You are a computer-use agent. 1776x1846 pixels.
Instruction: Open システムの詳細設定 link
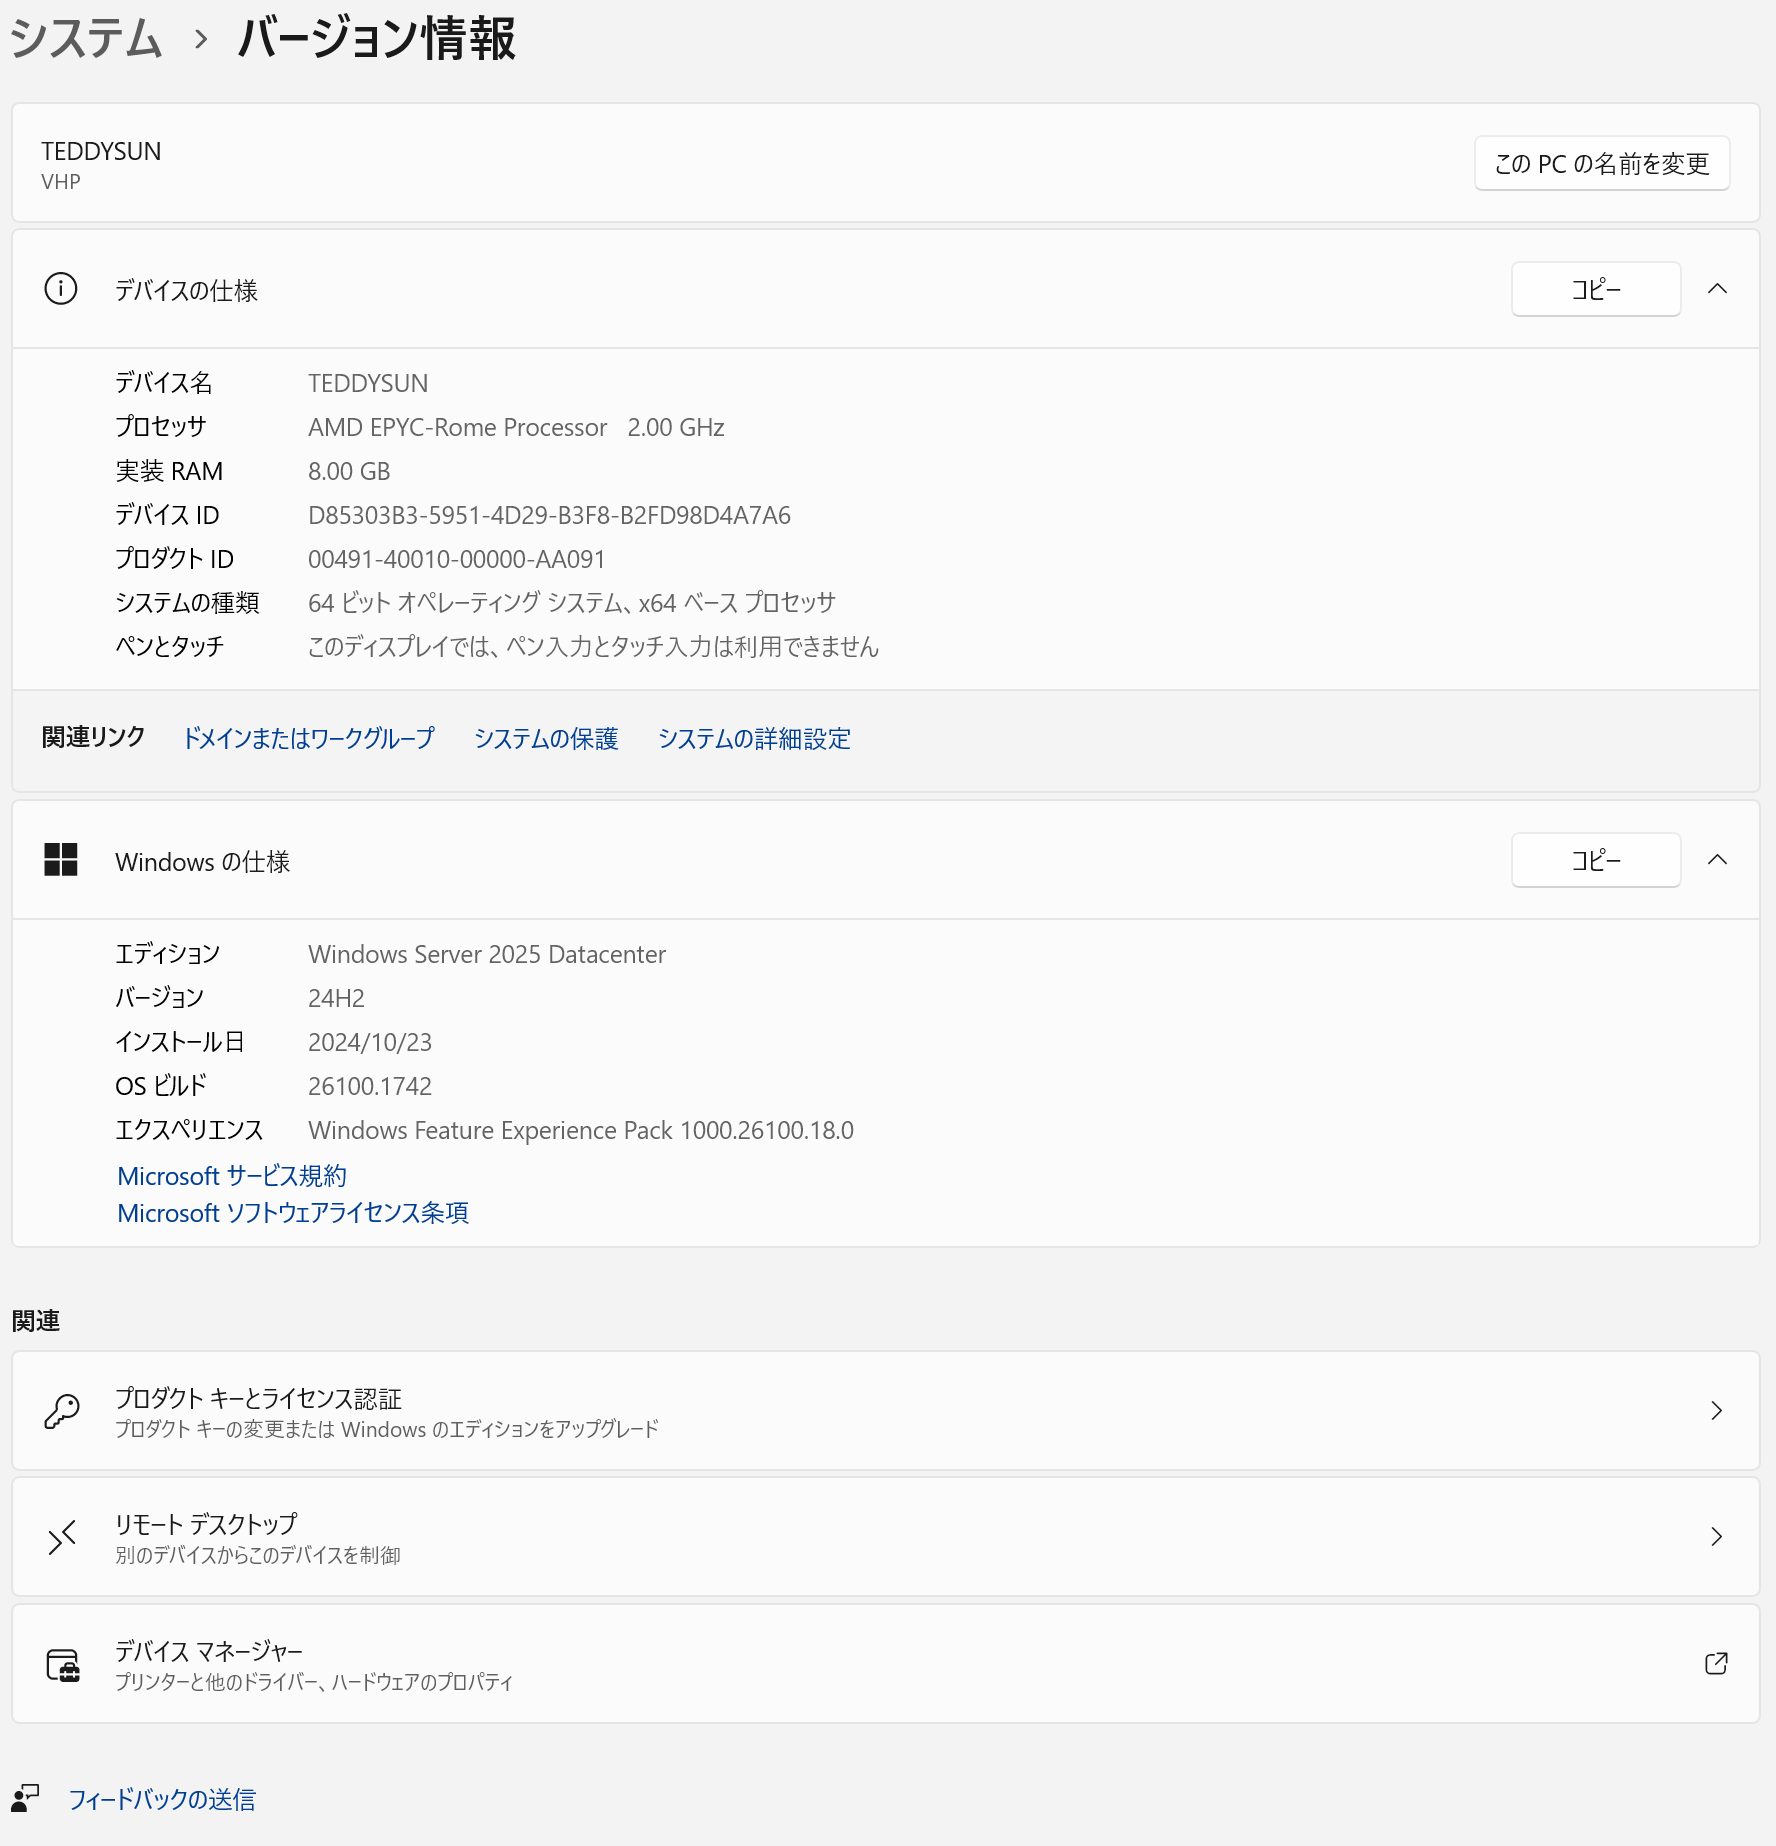tap(754, 738)
